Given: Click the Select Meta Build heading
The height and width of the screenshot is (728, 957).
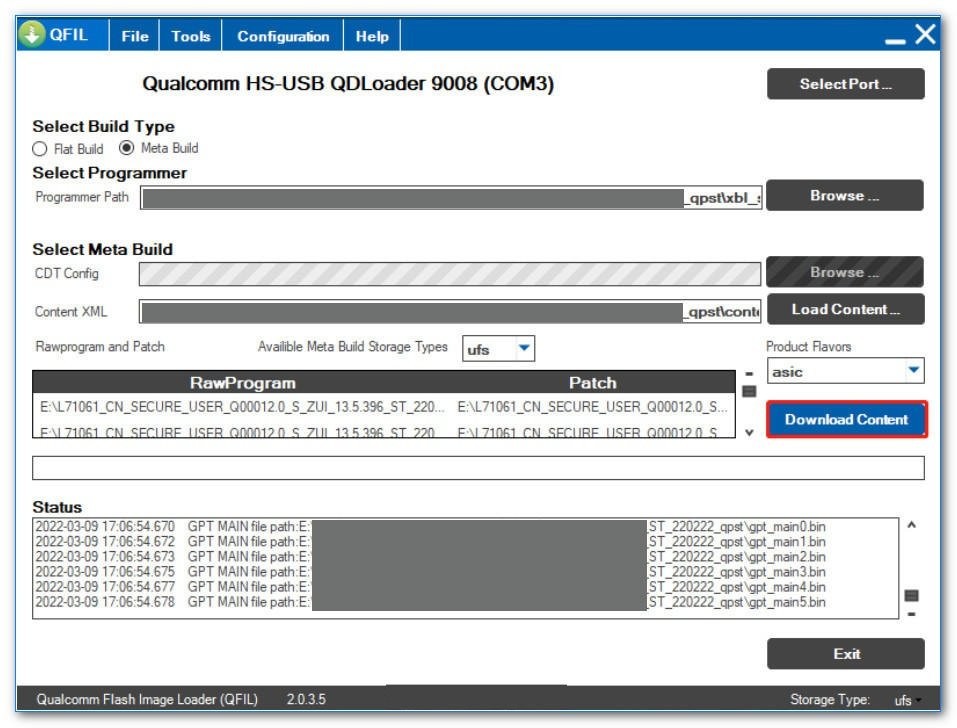Looking at the screenshot, I should (103, 250).
